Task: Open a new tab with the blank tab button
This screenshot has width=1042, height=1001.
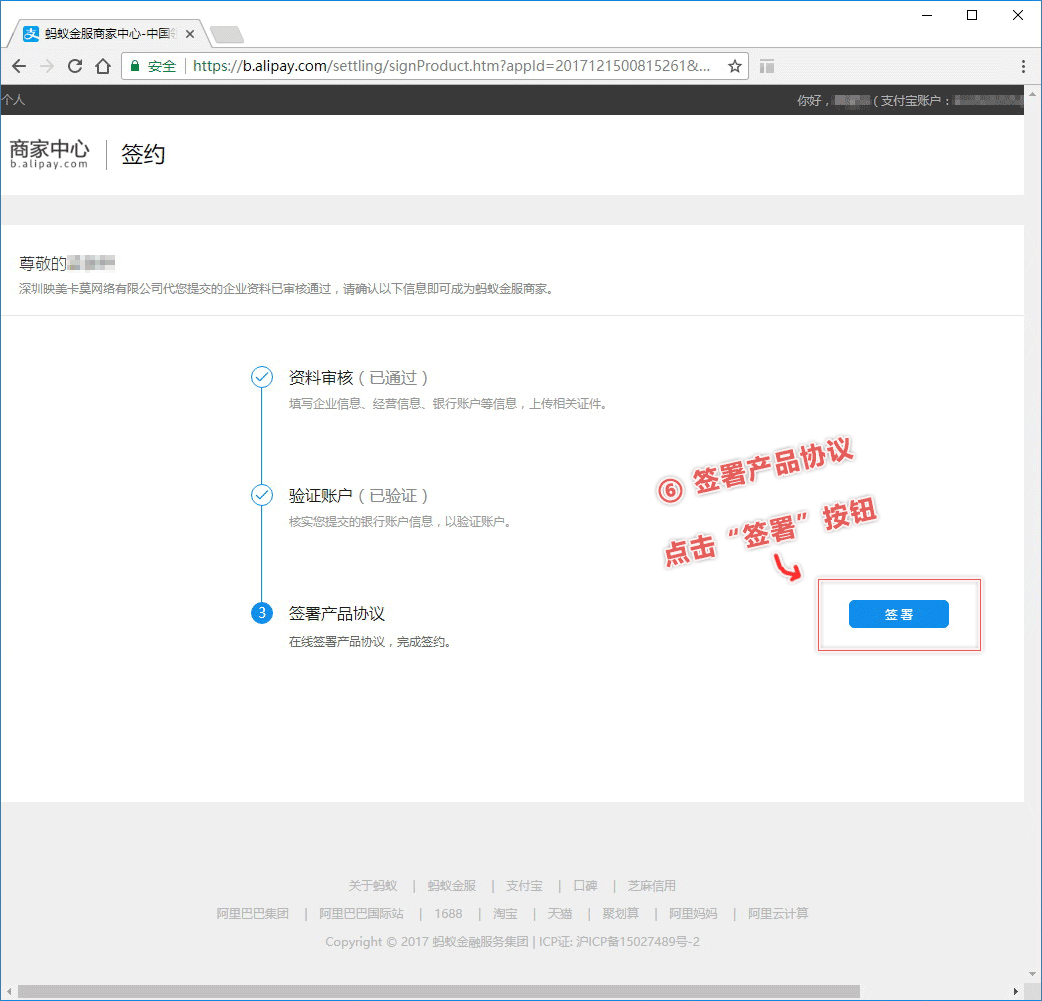Action: point(227,34)
